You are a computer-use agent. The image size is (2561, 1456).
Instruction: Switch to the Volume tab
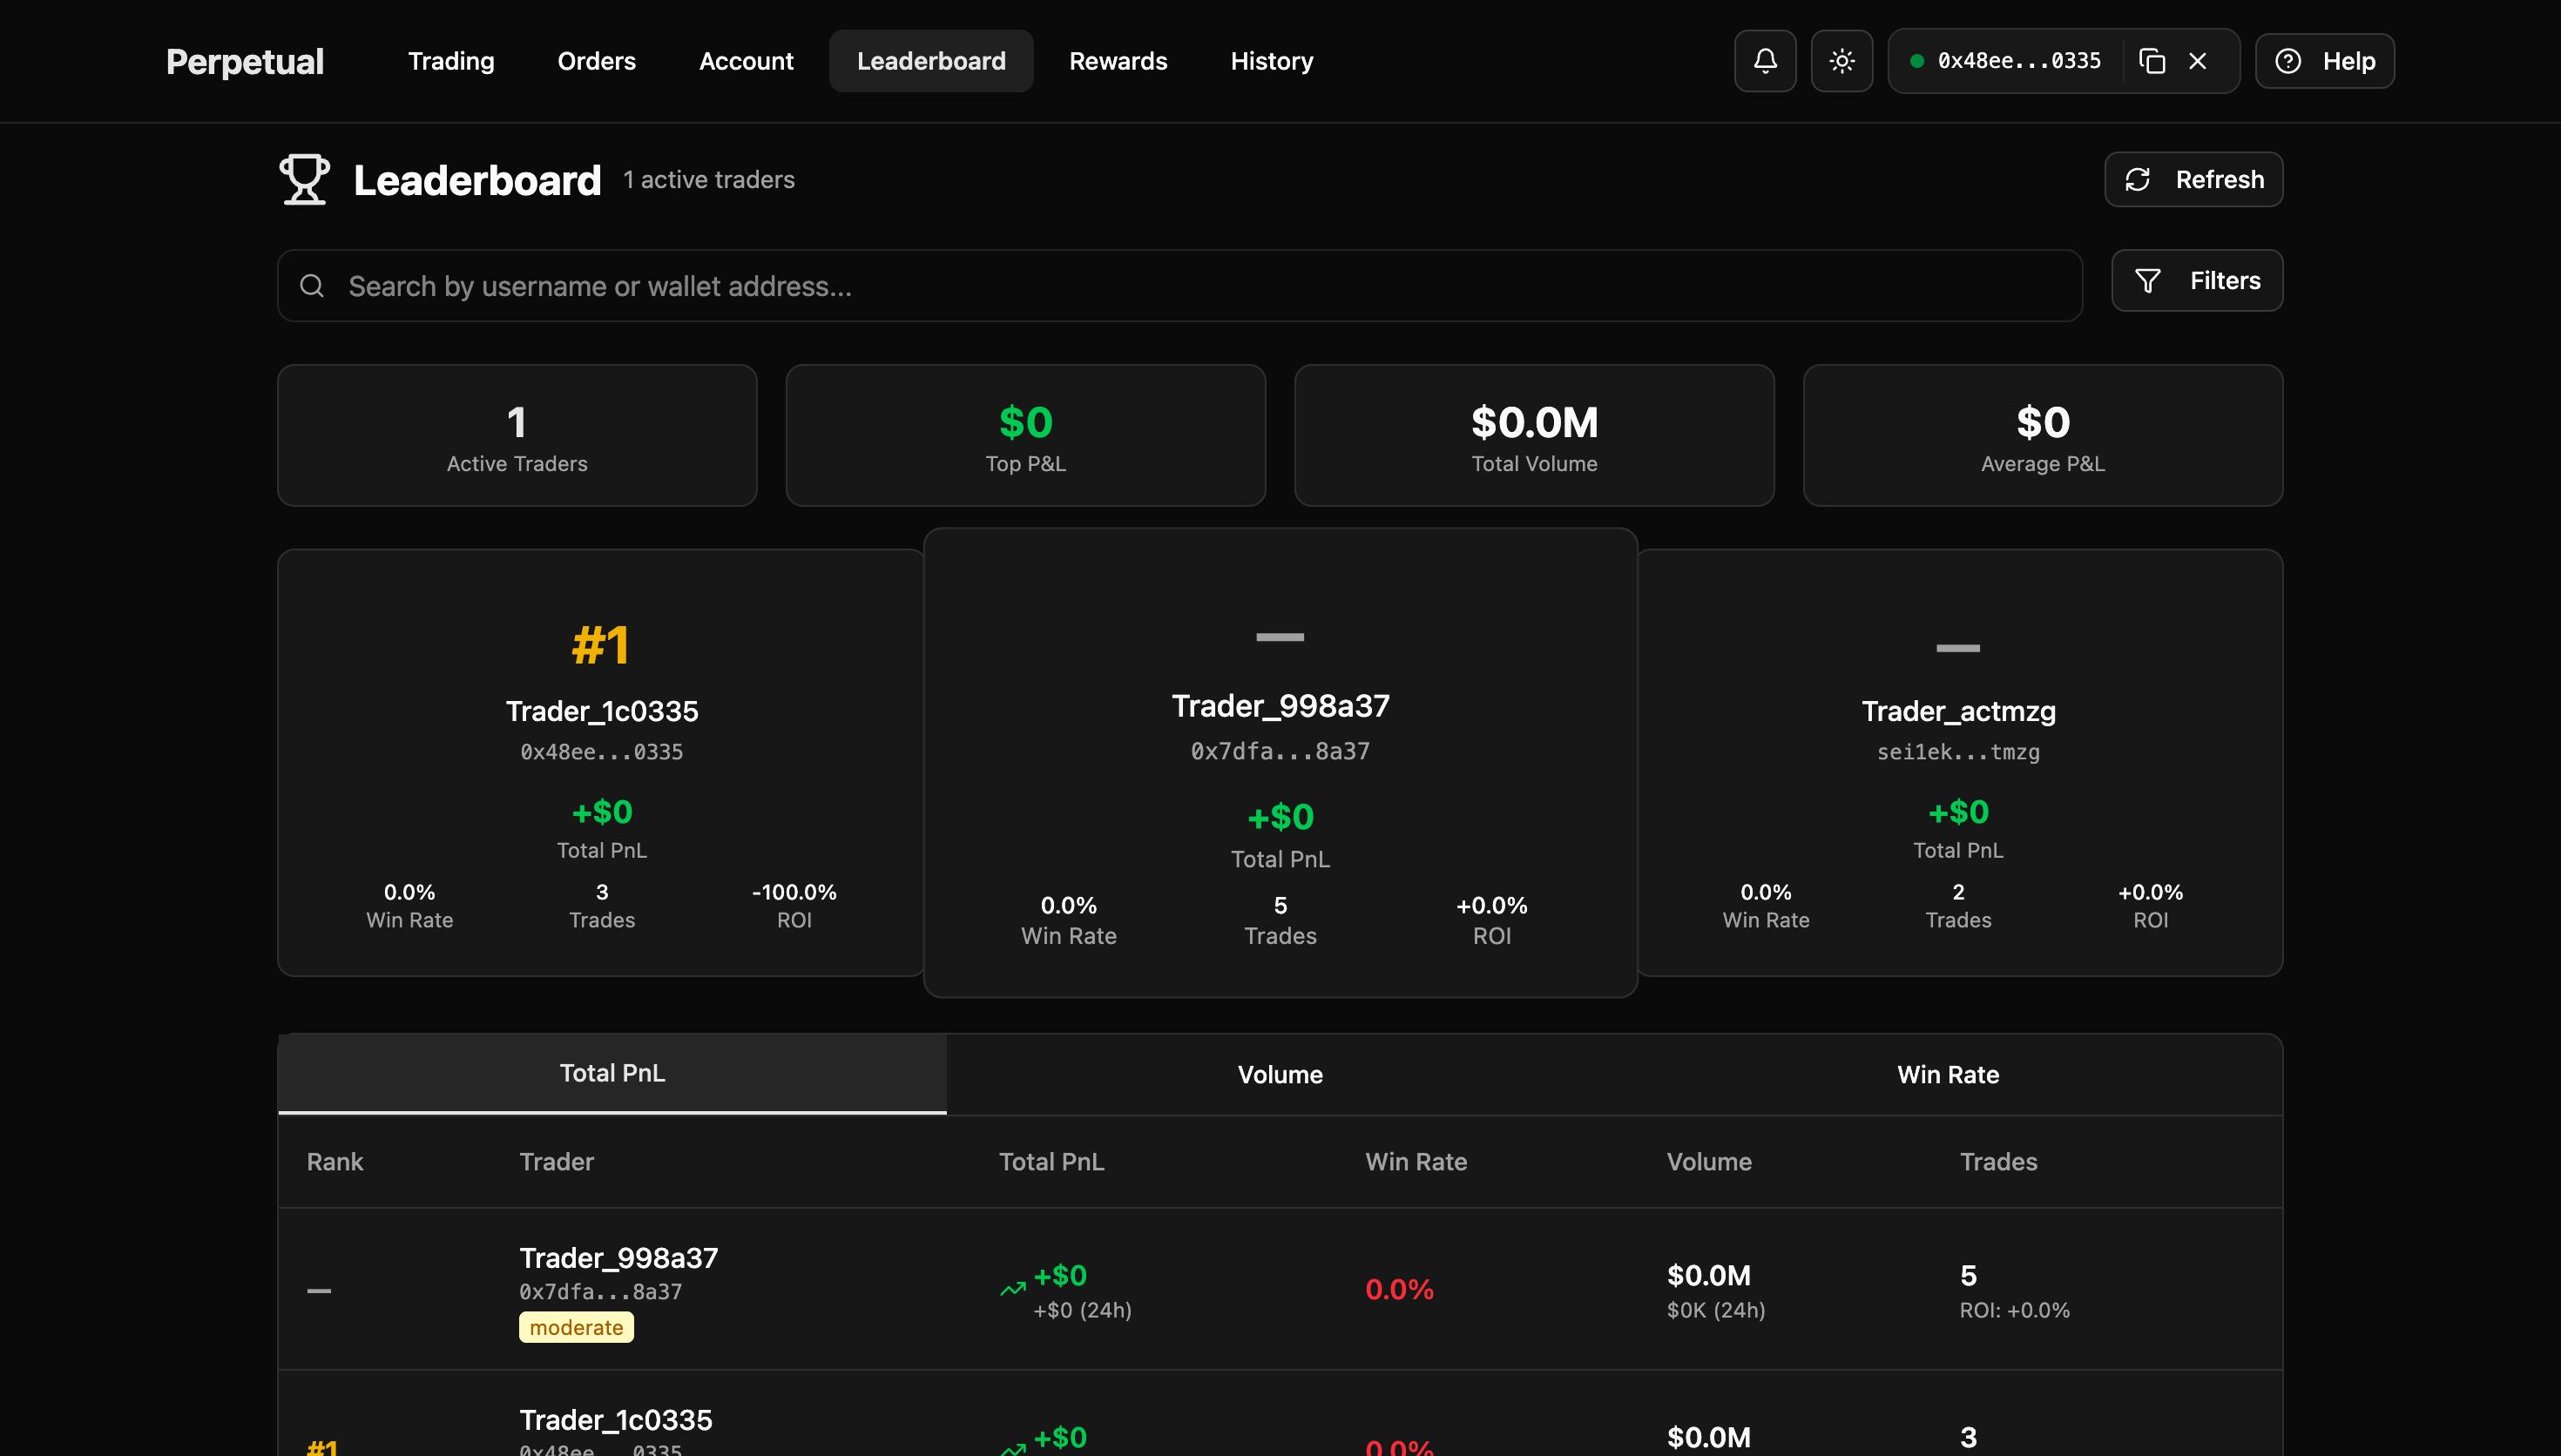(1280, 1074)
